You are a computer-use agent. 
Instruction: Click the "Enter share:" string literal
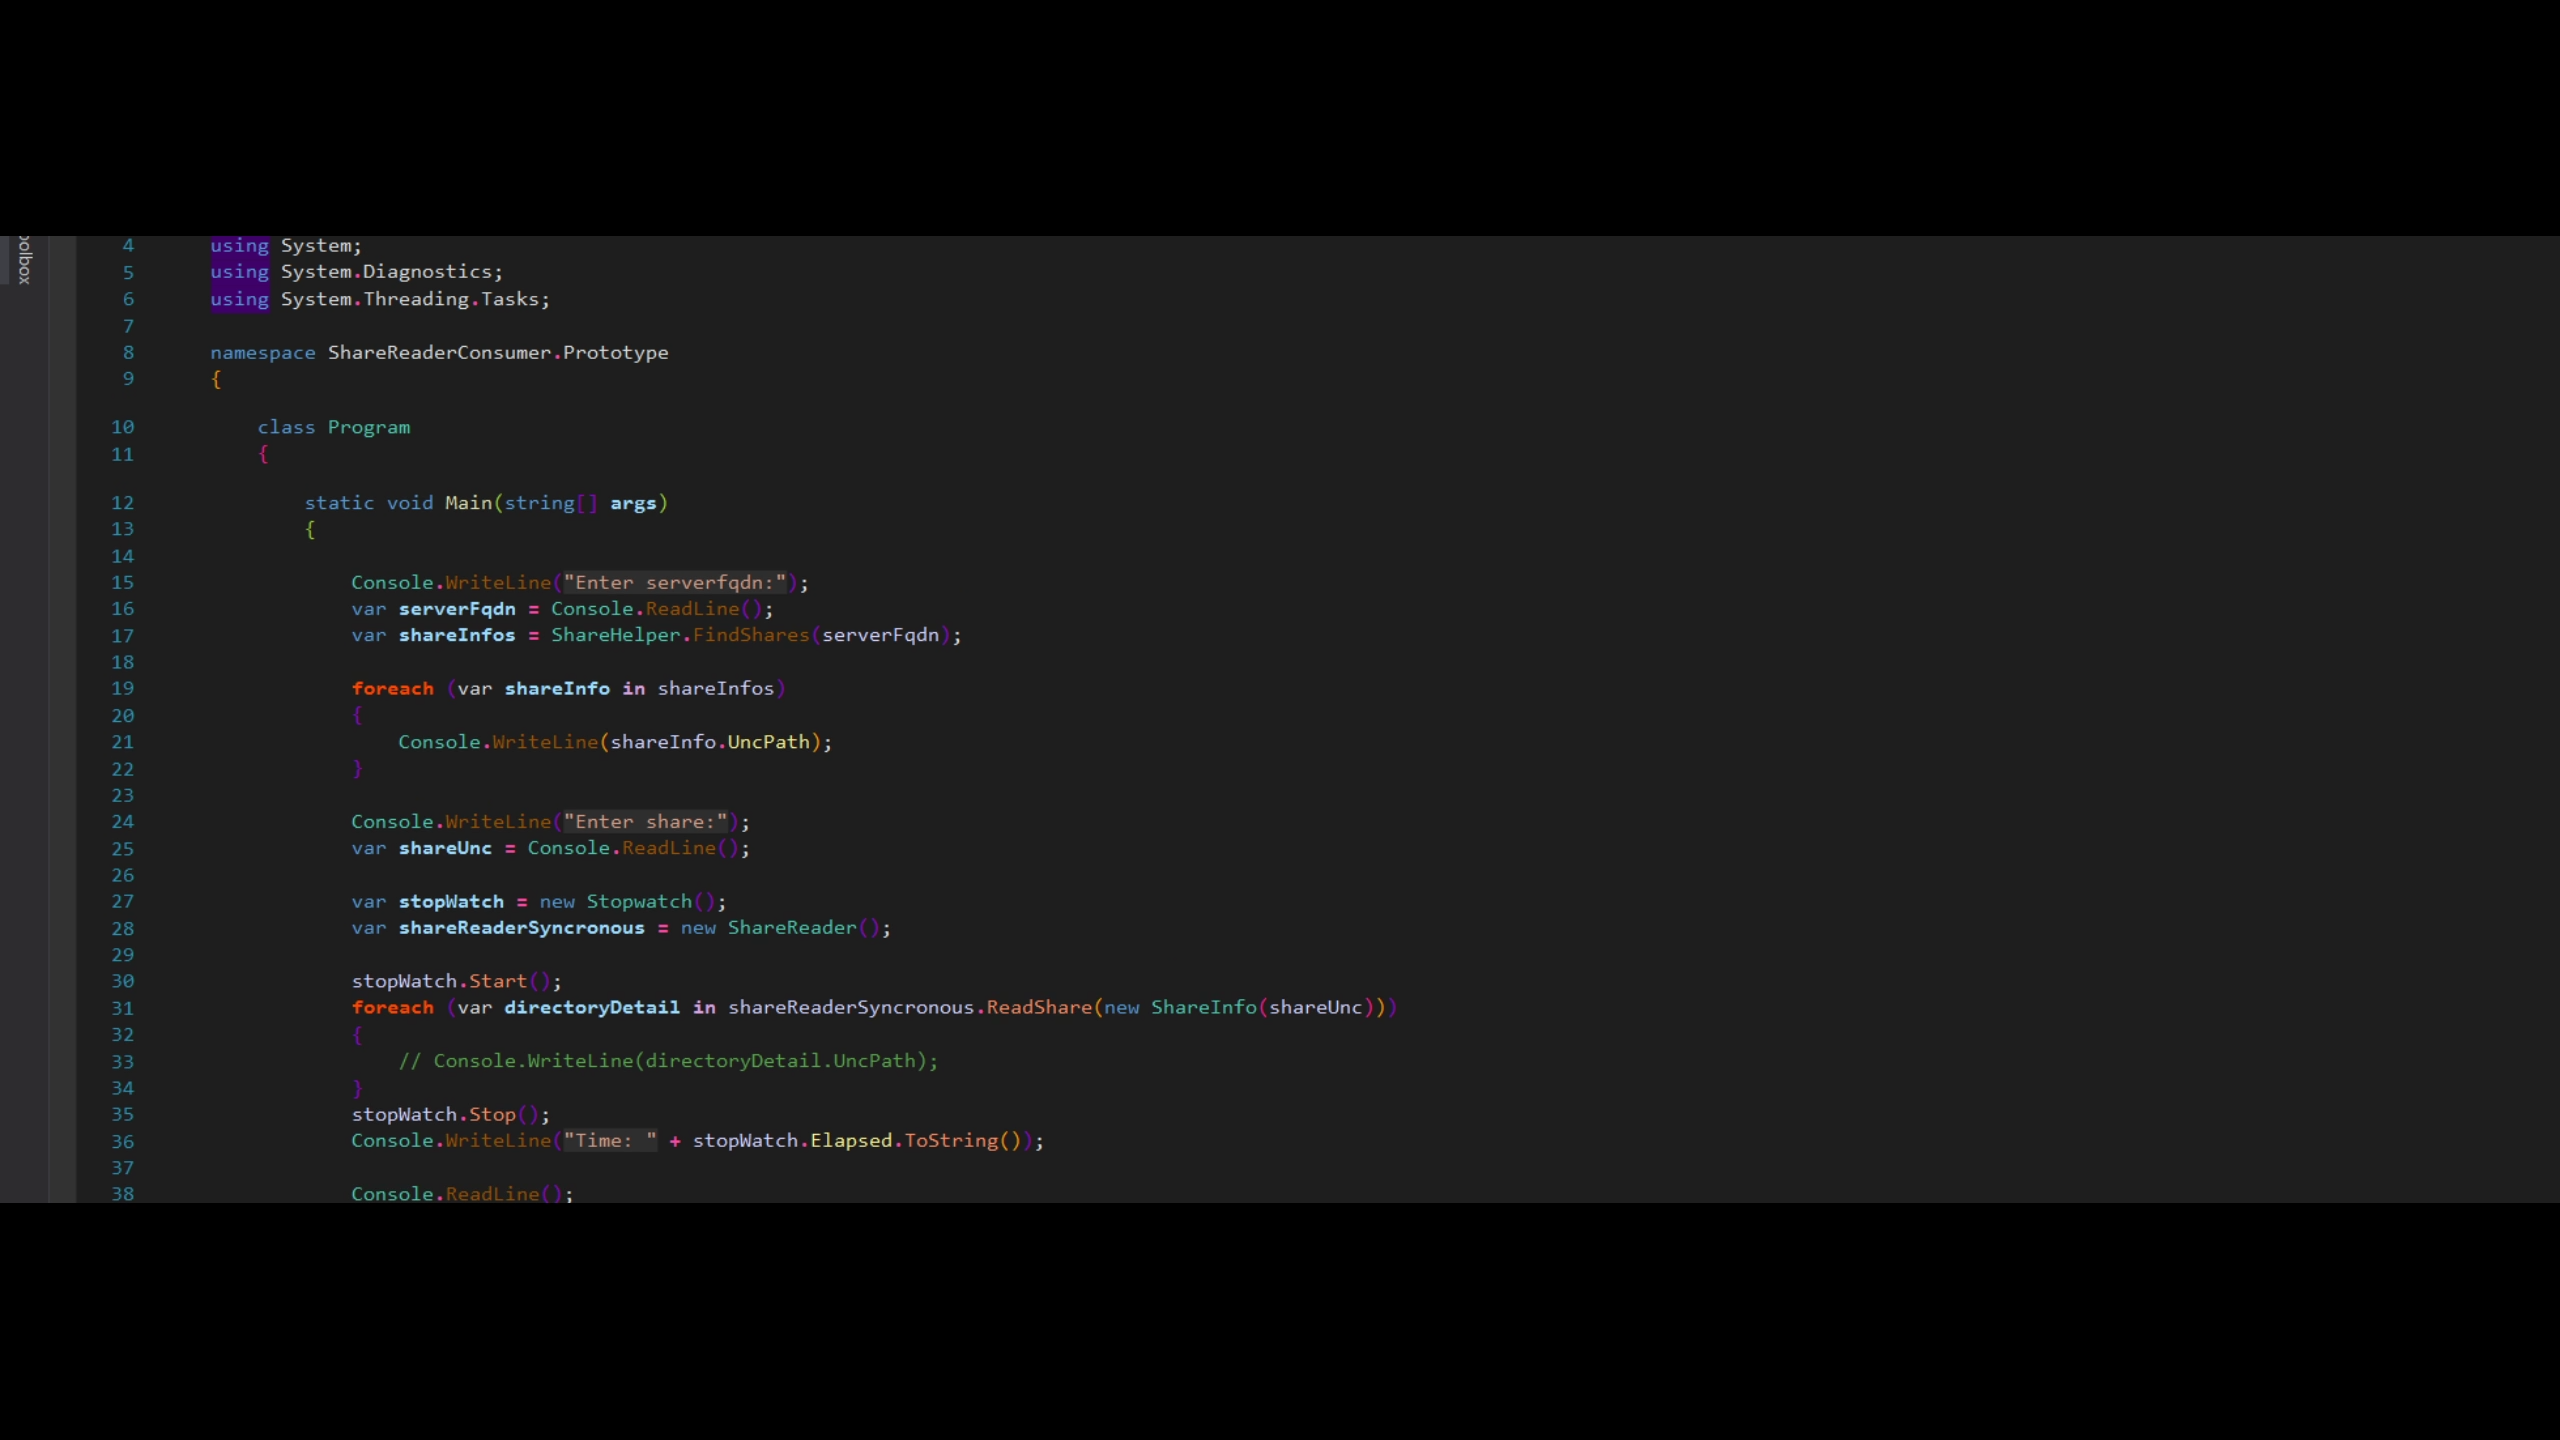(x=646, y=822)
